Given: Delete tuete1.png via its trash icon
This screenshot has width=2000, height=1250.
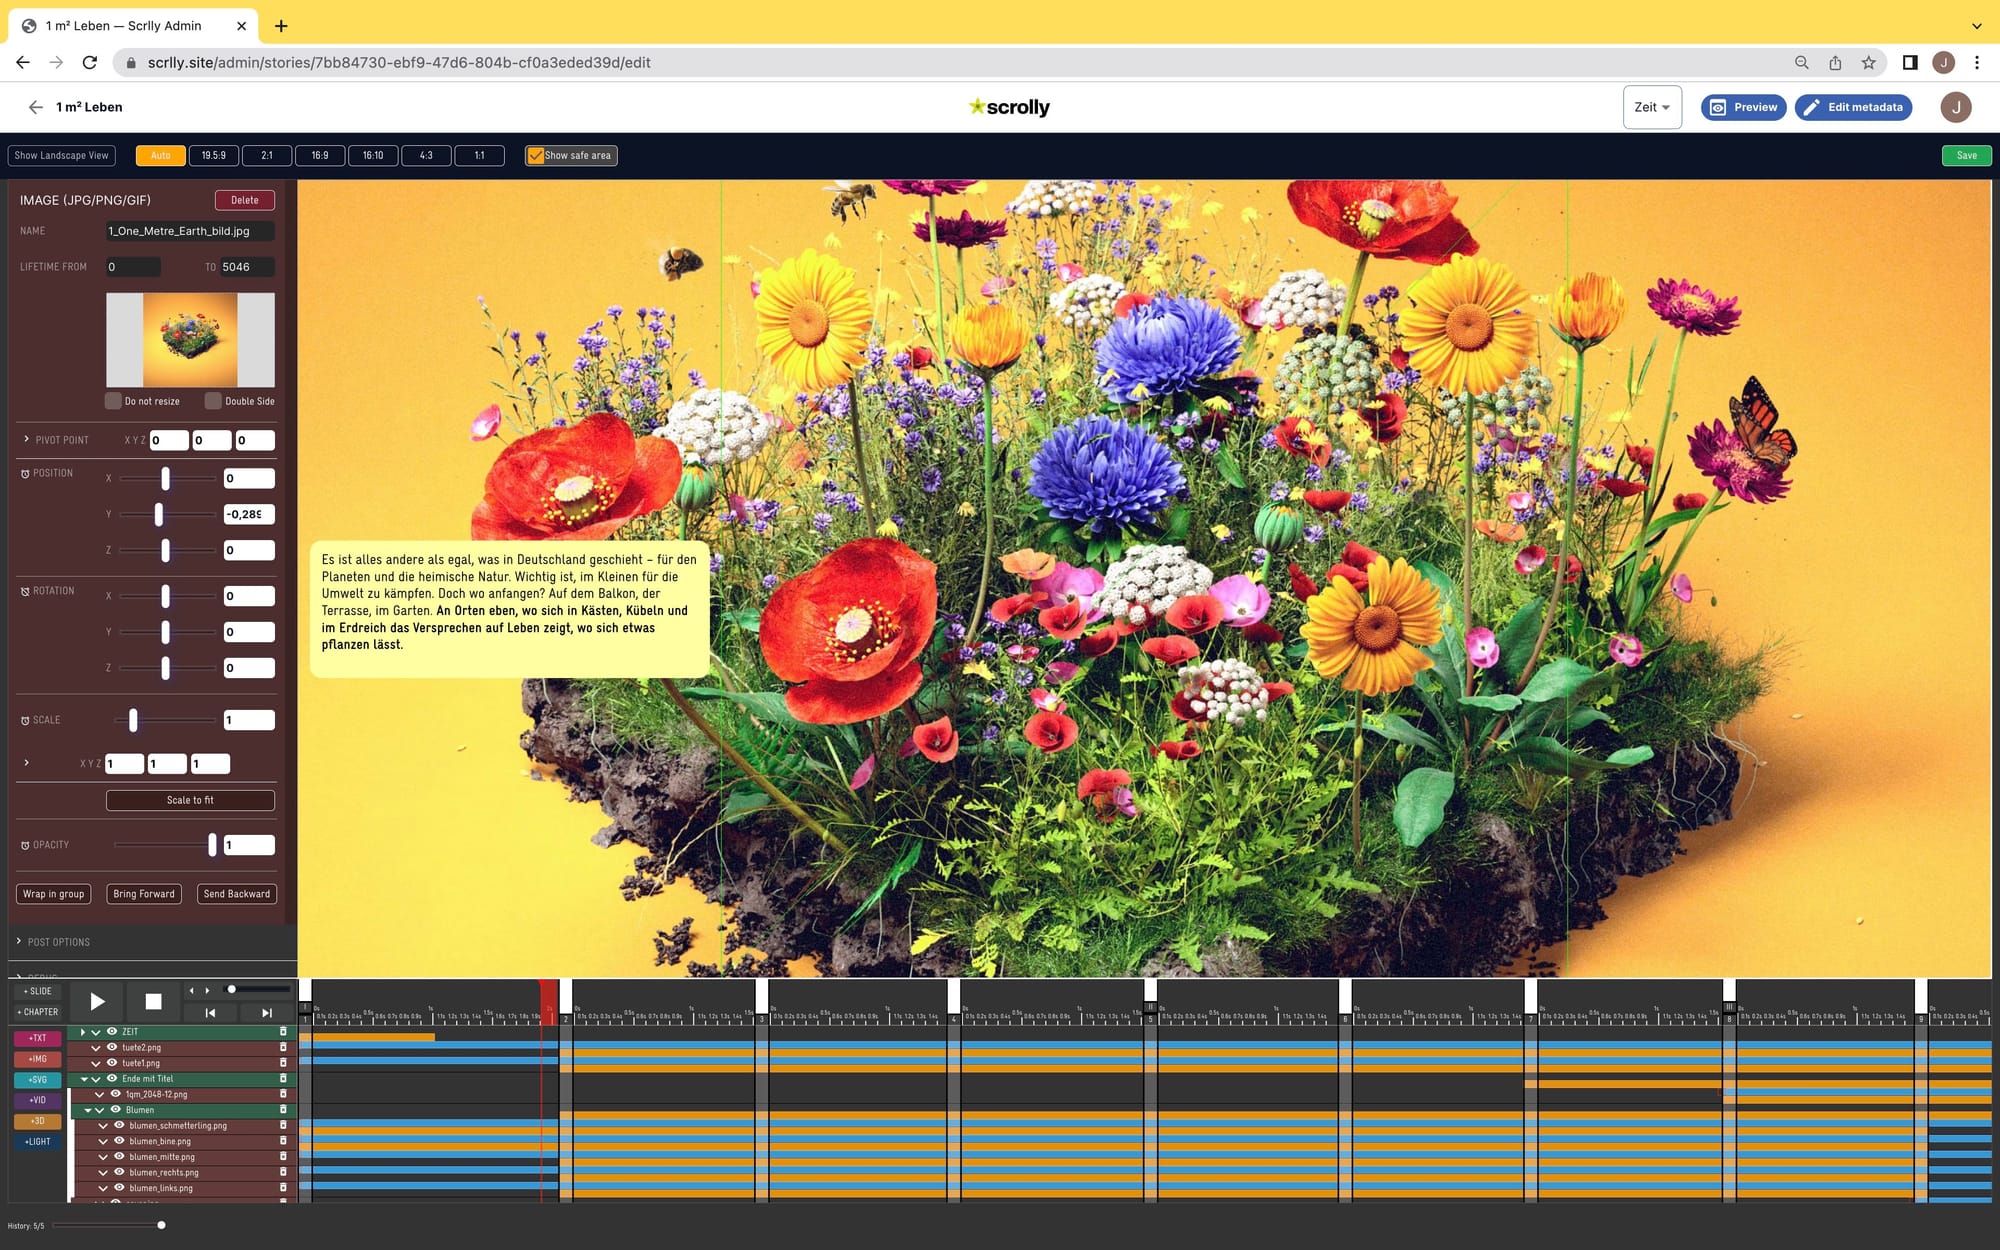Looking at the screenshot, I should coord(283,1063).
